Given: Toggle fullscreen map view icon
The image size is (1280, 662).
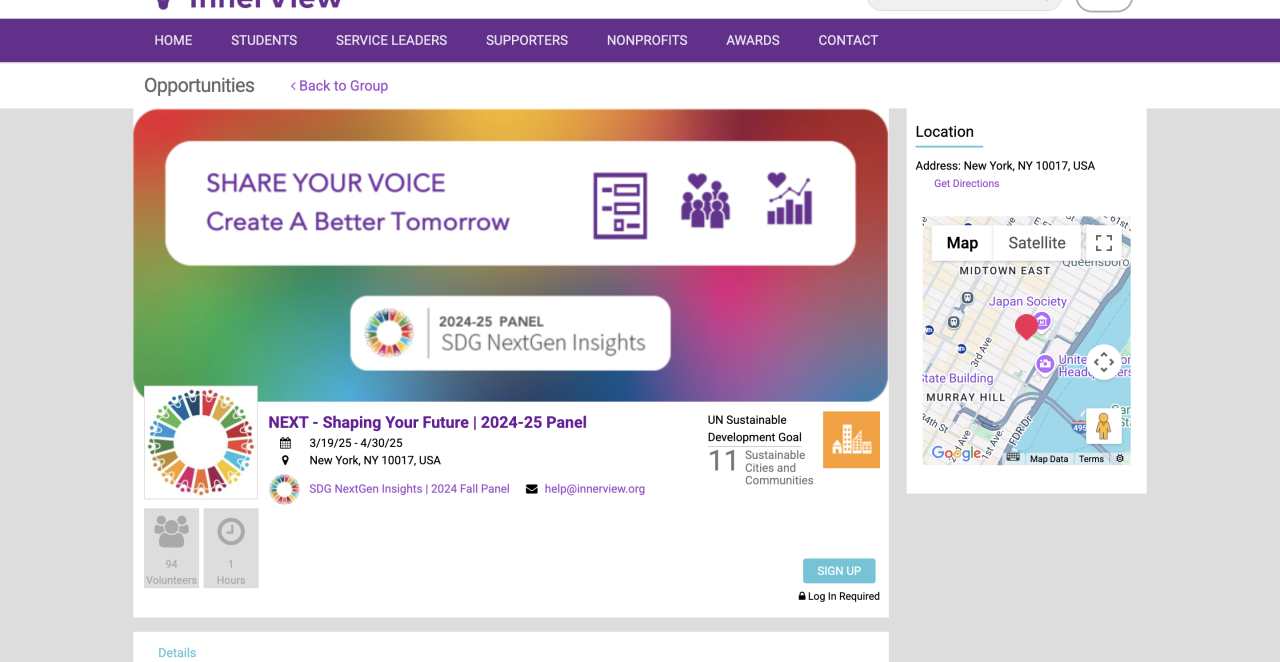Looking at the screenshot, I should pyautogui.click(x=1104, y=243).
